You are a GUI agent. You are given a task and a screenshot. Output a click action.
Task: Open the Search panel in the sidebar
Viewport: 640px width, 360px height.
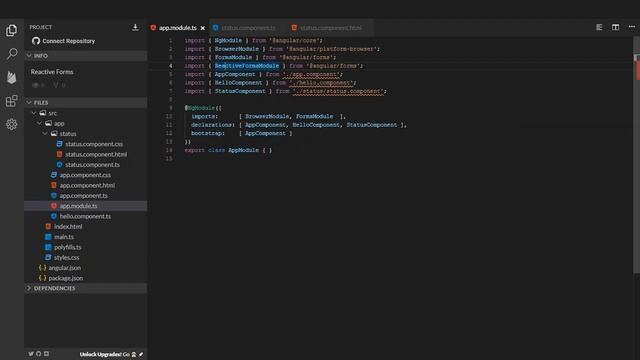pos(12,53)
